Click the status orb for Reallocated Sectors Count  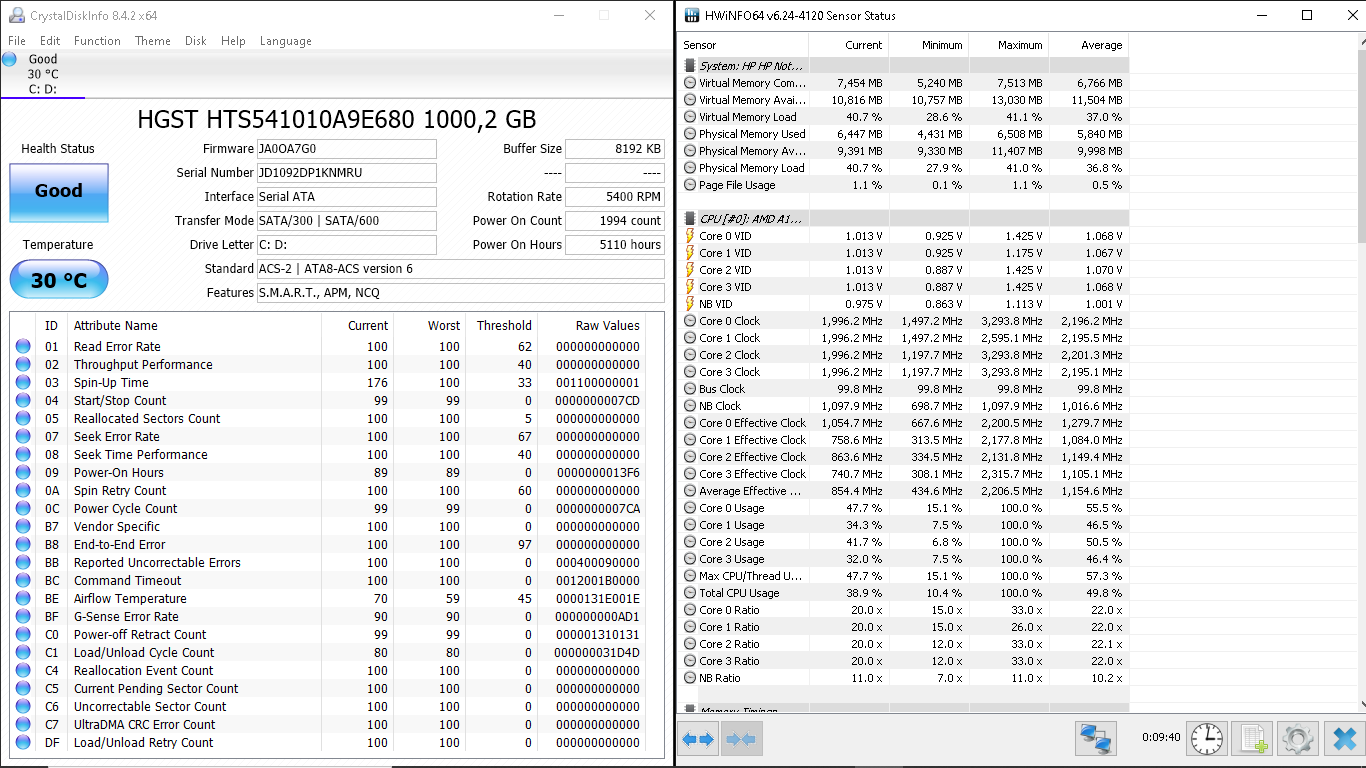(x=23, y=419)
